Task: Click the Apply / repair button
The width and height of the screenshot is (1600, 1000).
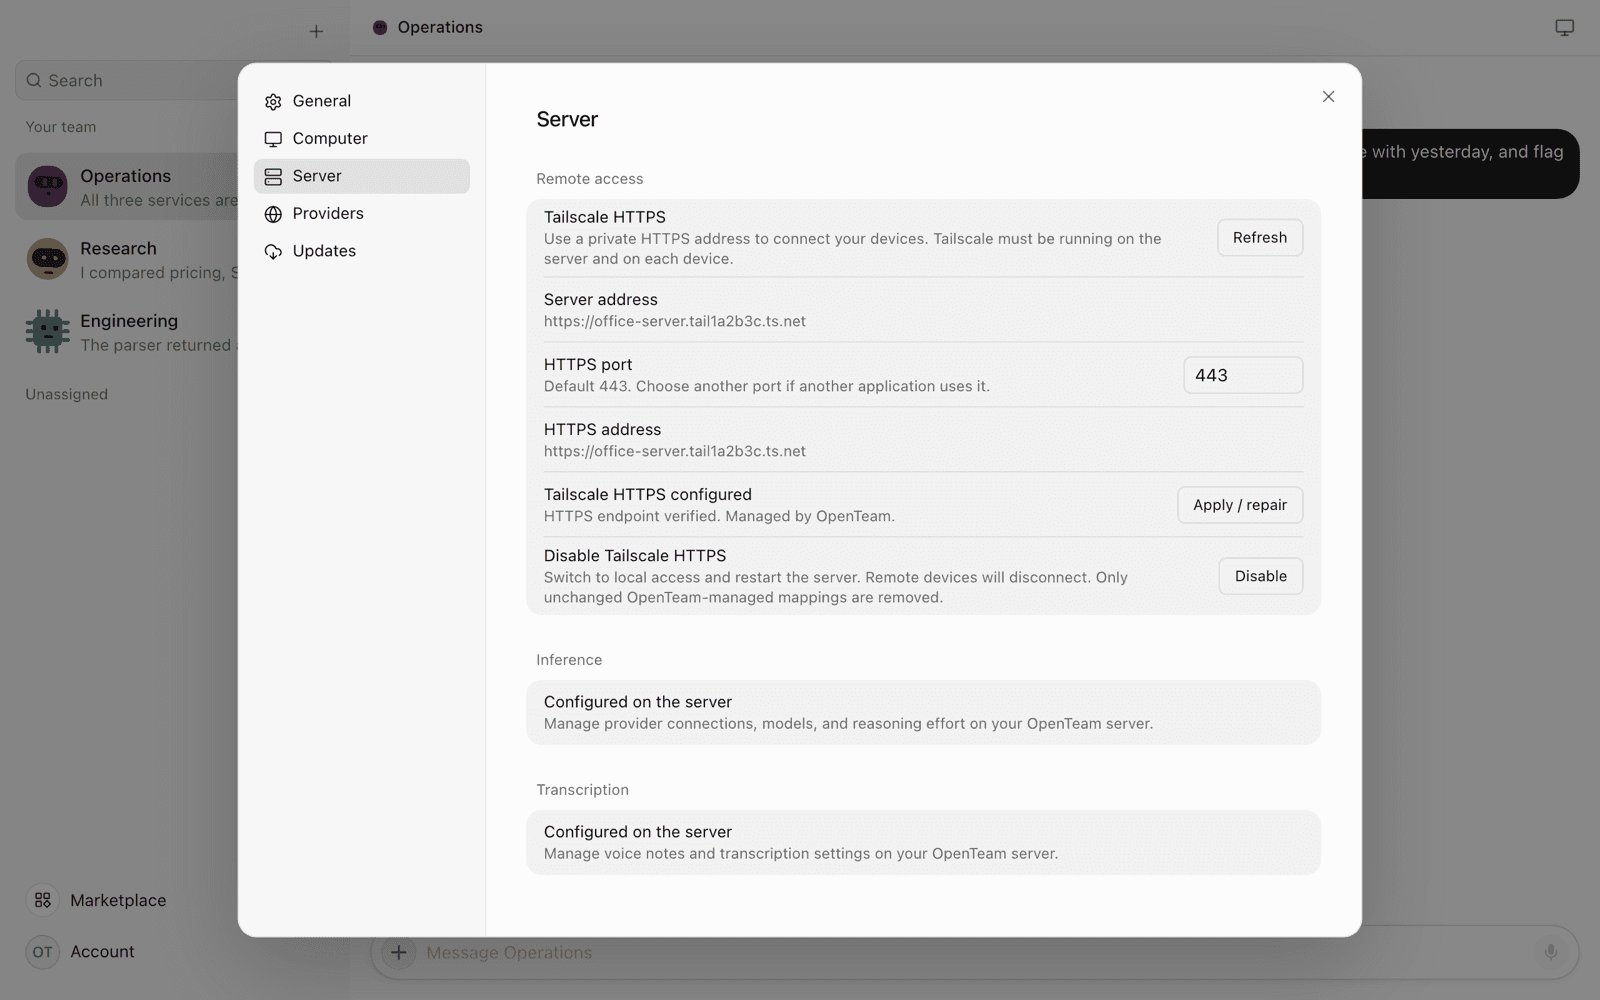Action: coord(1240,505)
